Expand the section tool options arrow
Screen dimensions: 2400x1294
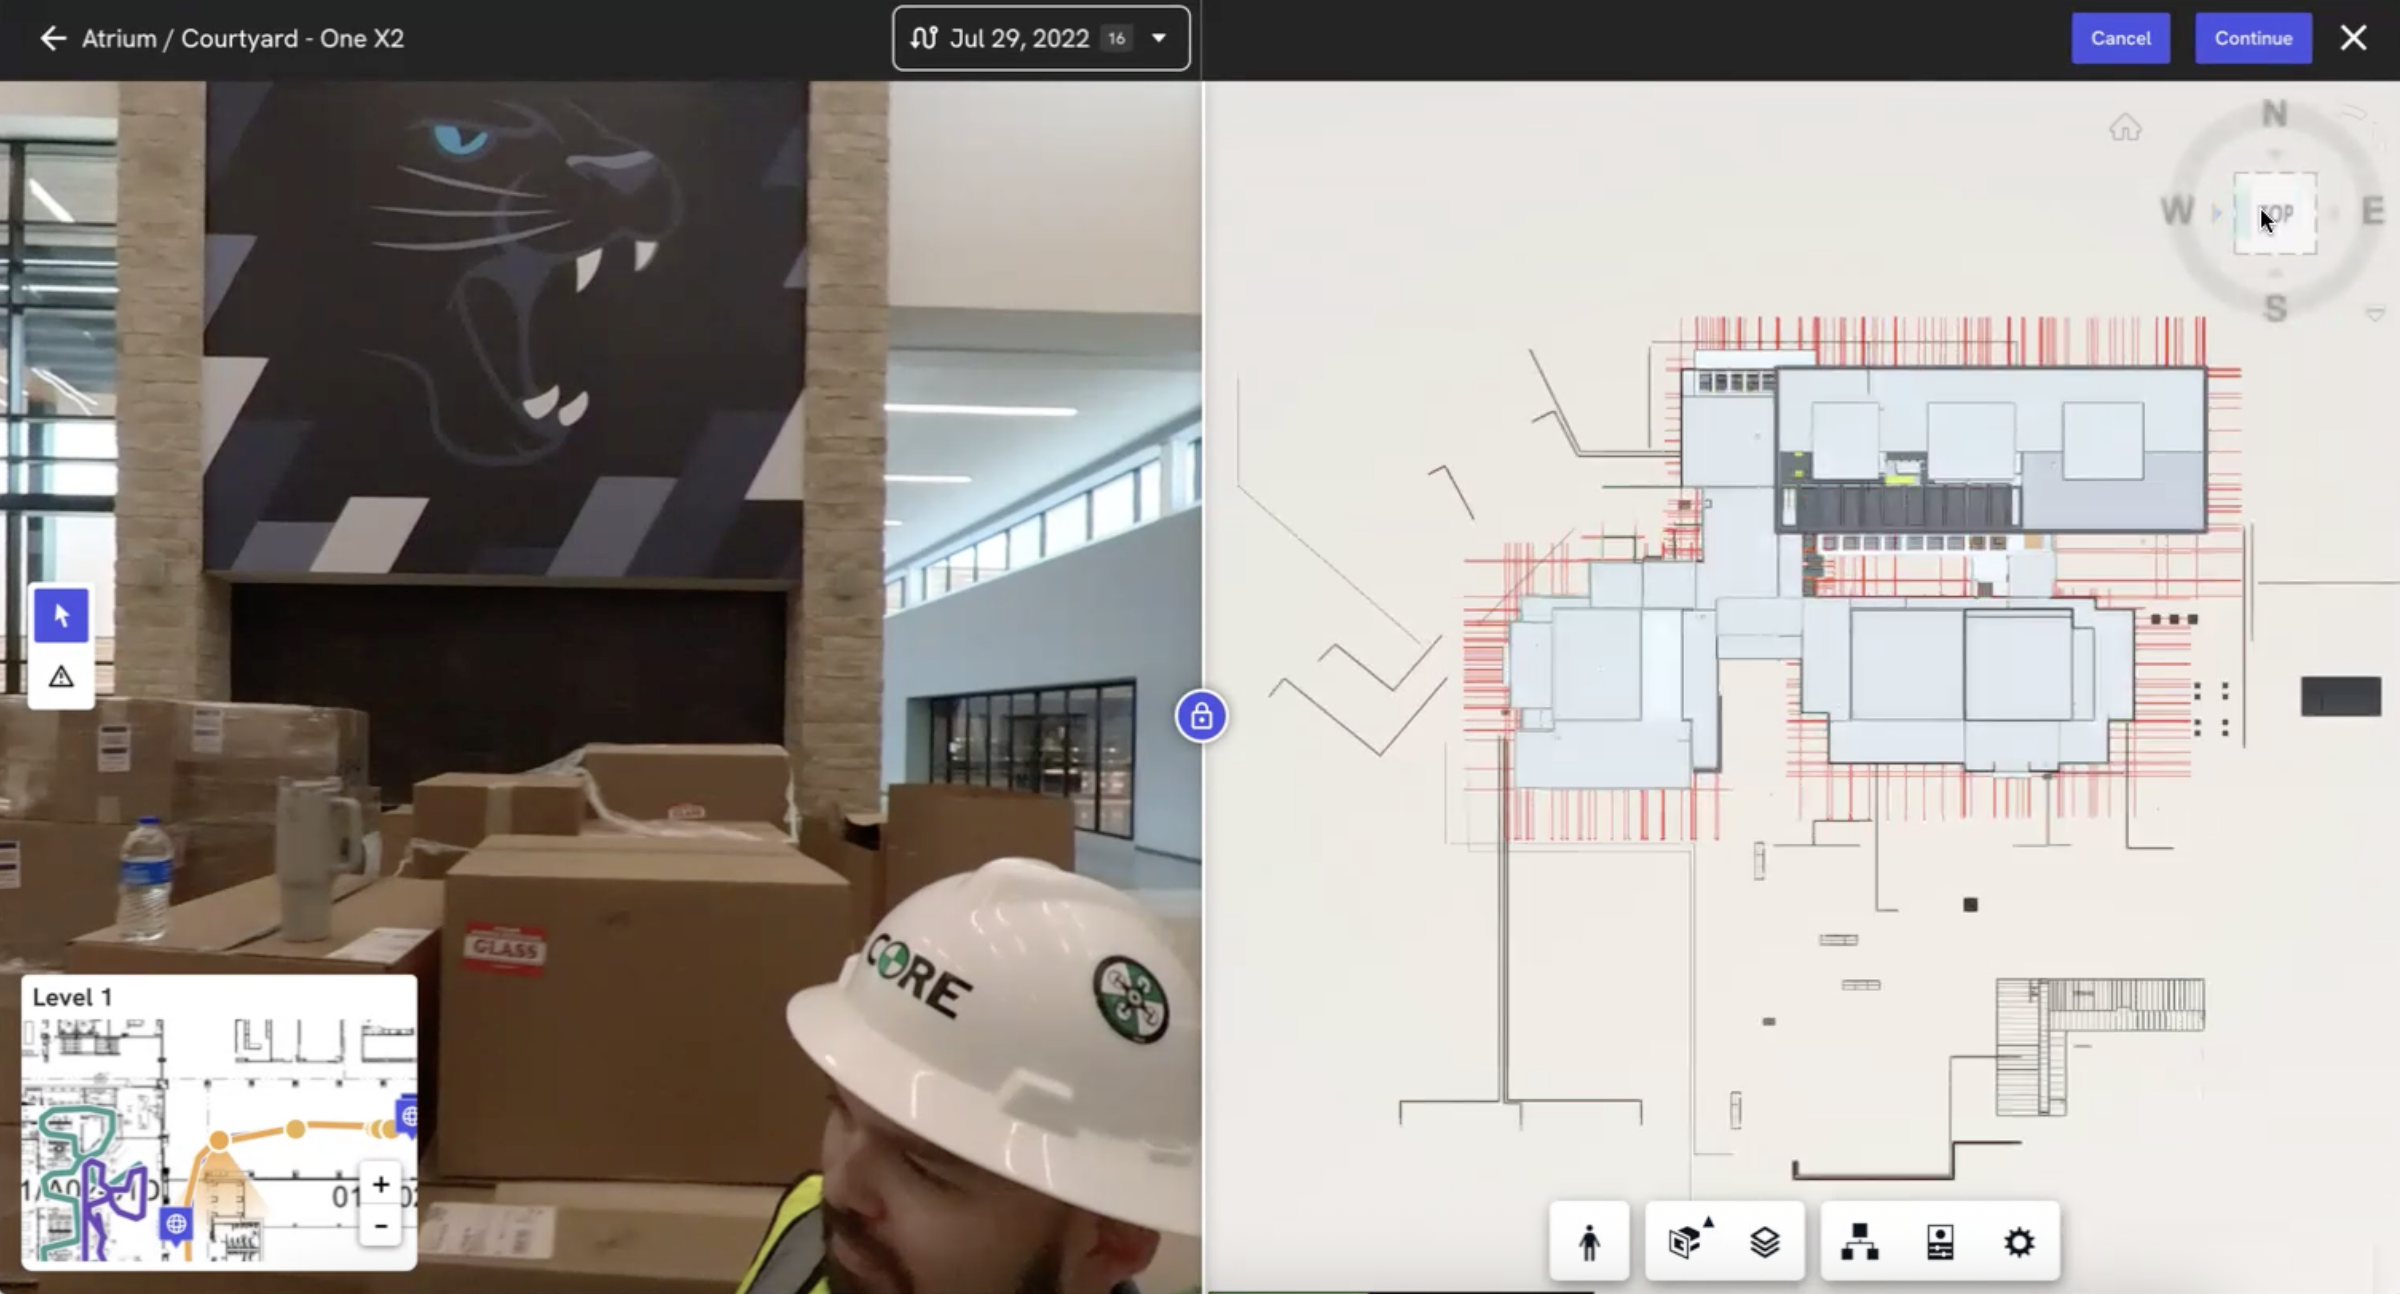click(1709, 1221)
